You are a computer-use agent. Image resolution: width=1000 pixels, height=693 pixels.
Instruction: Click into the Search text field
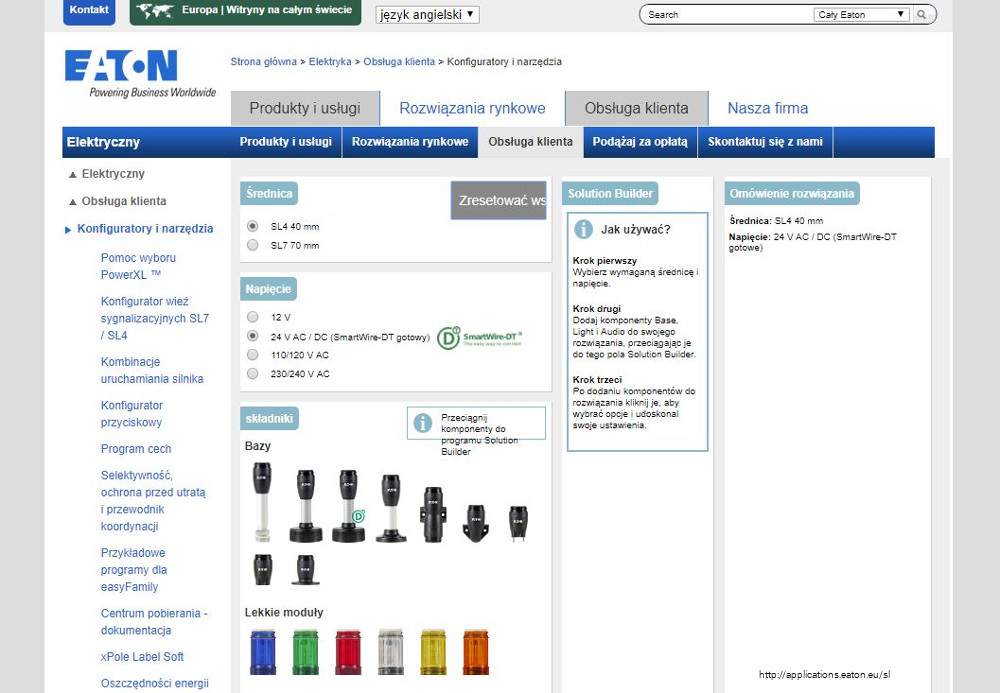point(728,15)
